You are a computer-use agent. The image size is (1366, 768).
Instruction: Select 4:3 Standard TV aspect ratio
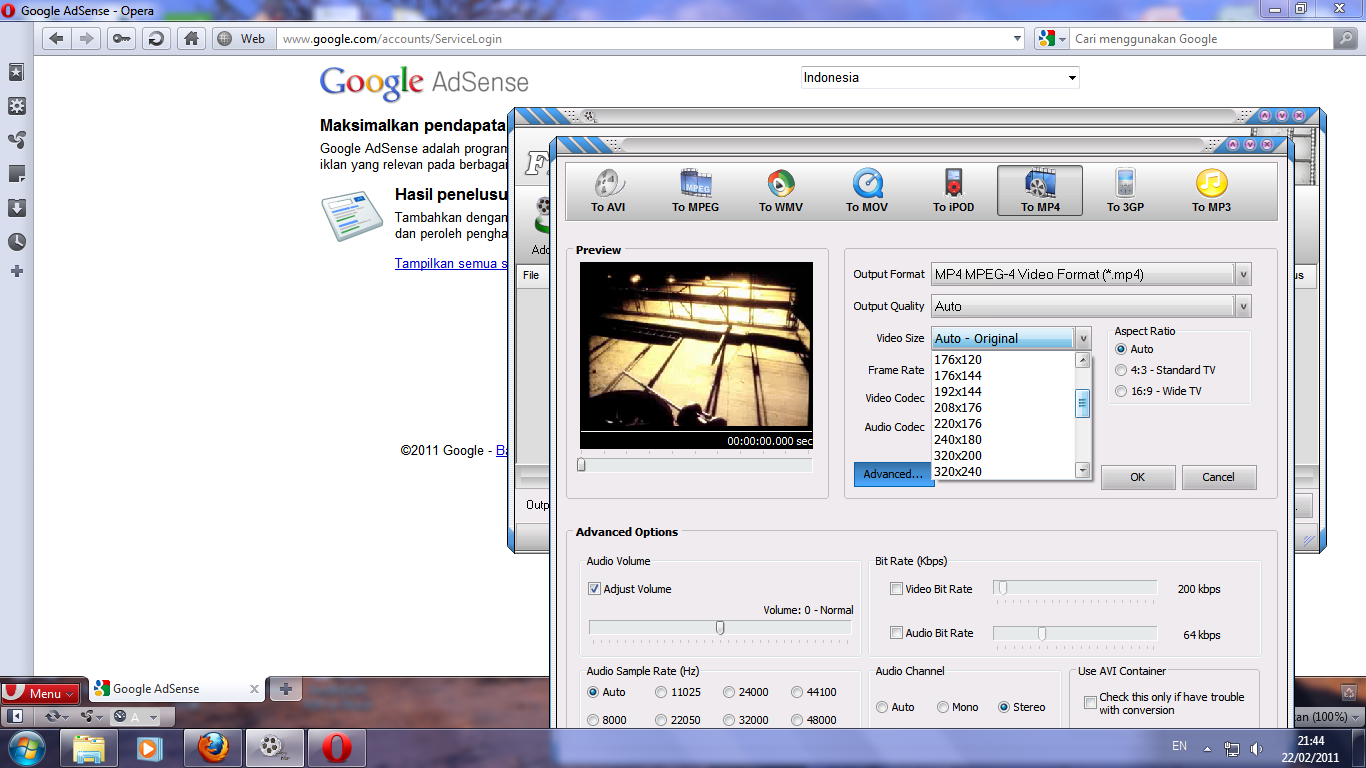point(1121,370)
